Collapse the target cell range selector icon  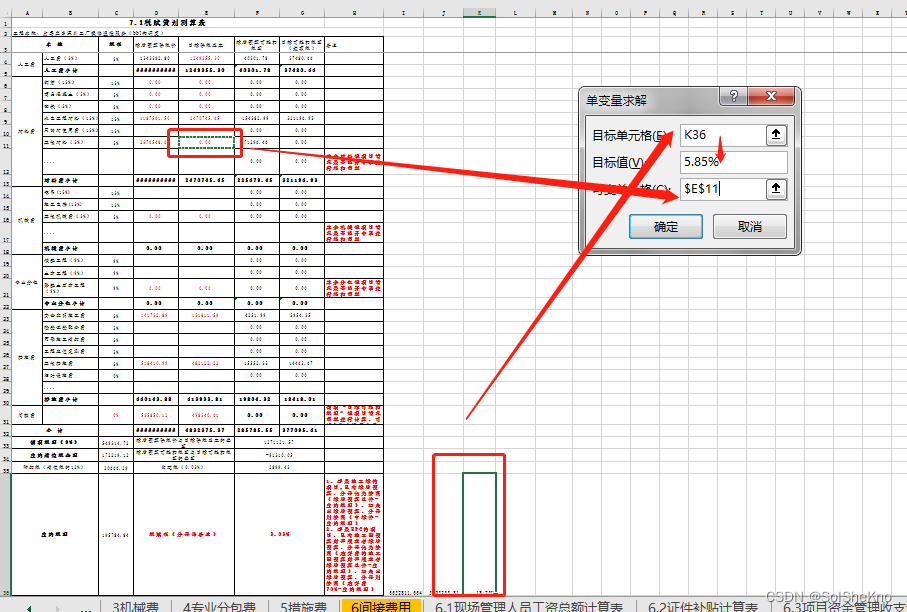[776, 135]
